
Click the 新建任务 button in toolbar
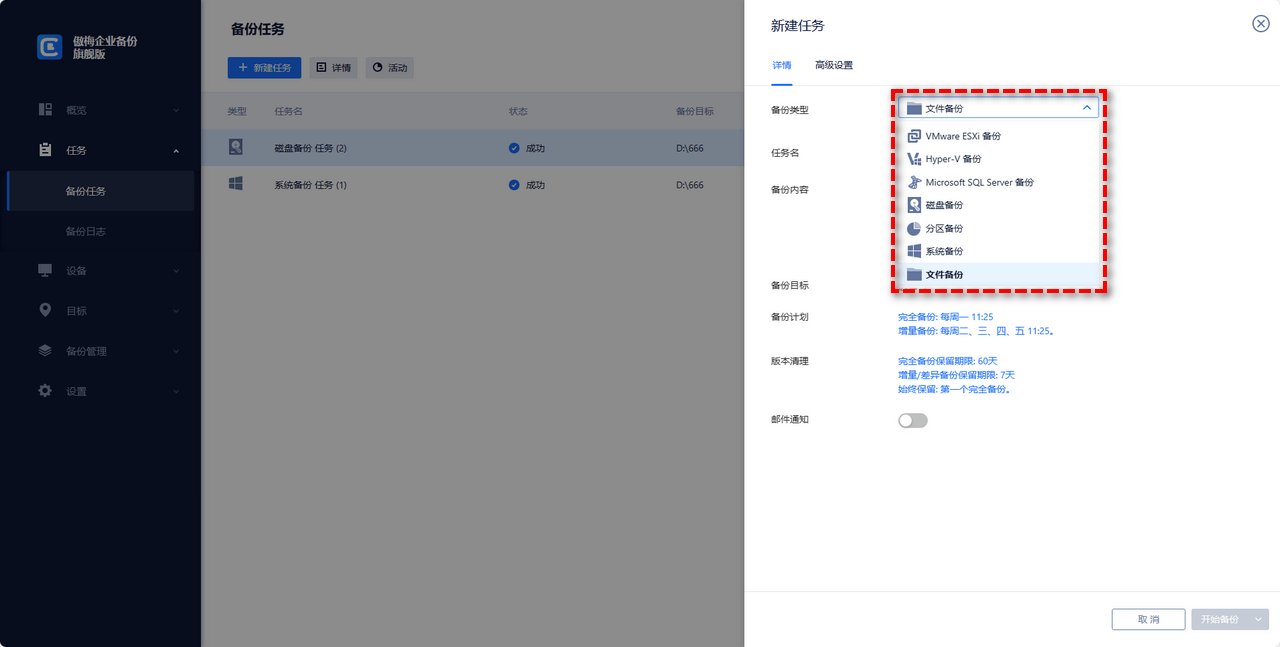(264, 68)
